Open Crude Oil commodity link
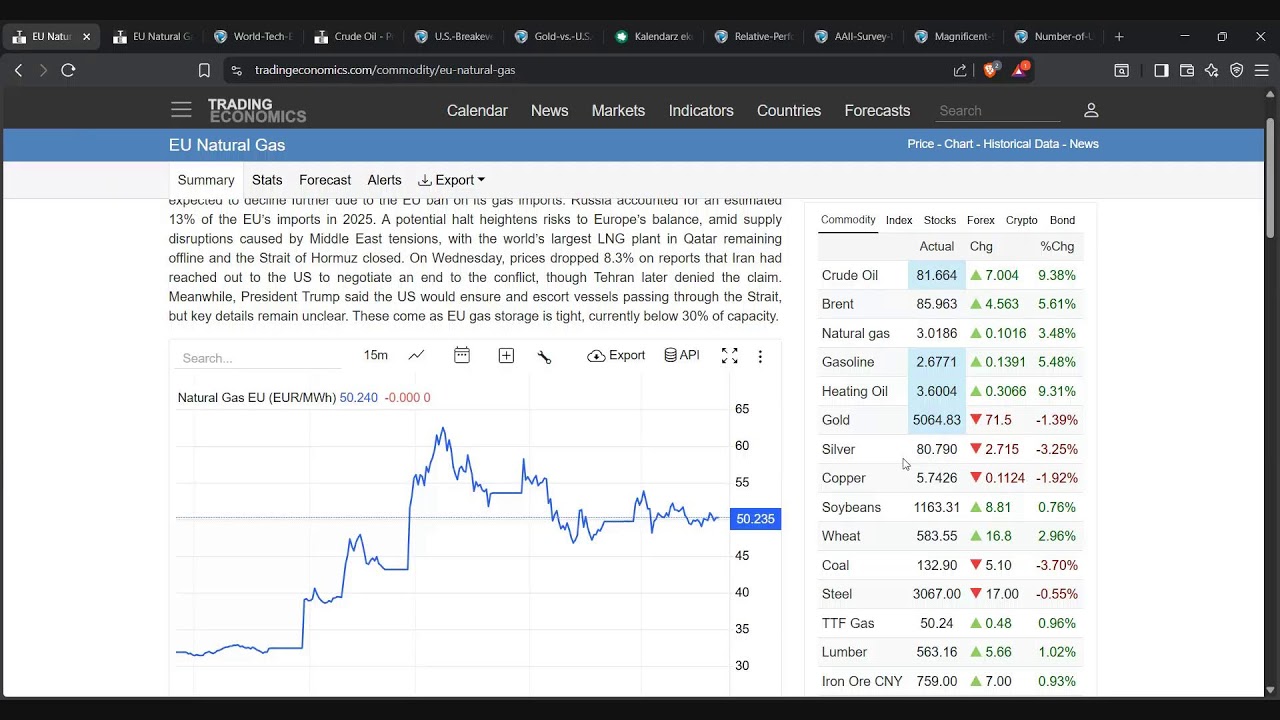Image resolution: width=1280 pixels, height=720 pixels. click(850, 275)
